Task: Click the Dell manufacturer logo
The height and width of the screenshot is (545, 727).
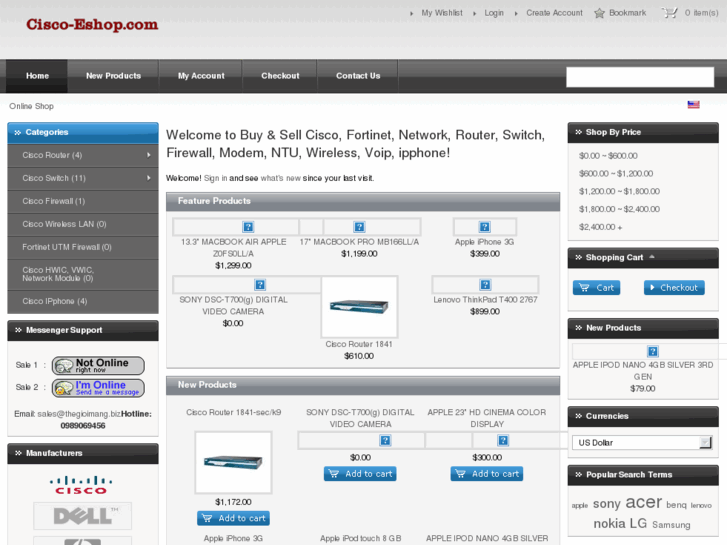Action: click(83, 516)
